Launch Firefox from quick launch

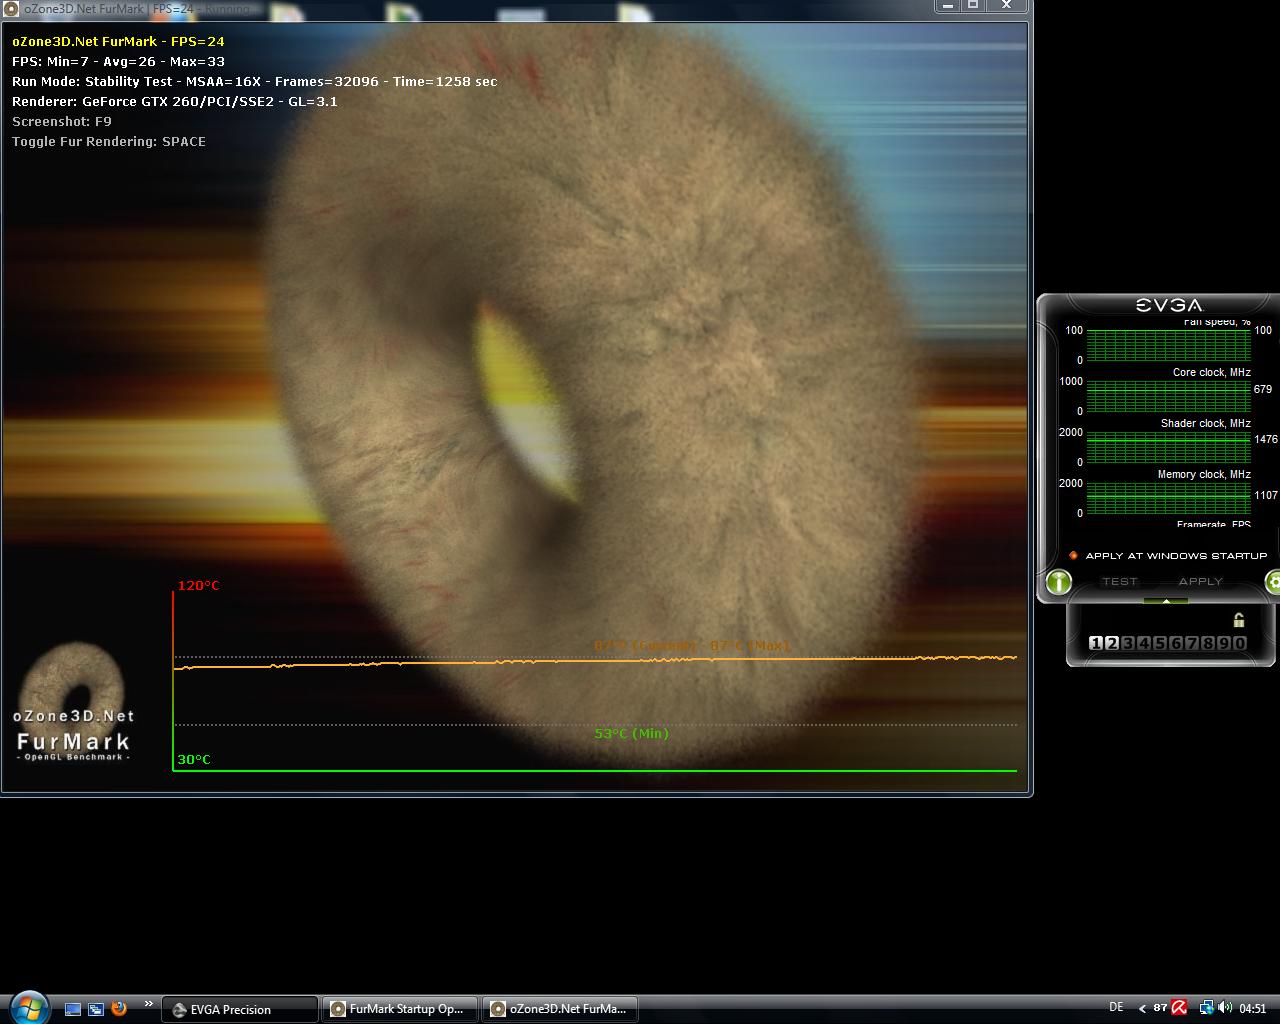119,1008
